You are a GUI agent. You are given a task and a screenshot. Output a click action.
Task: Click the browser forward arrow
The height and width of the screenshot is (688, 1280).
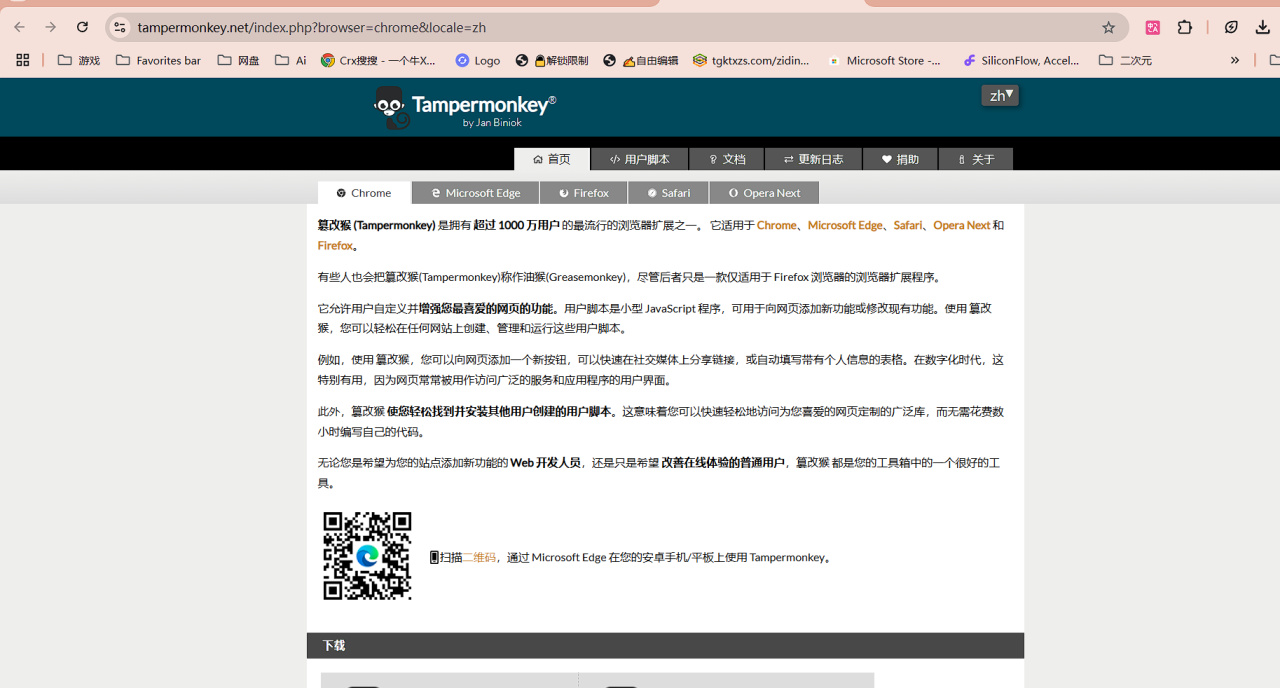(51, 27)
